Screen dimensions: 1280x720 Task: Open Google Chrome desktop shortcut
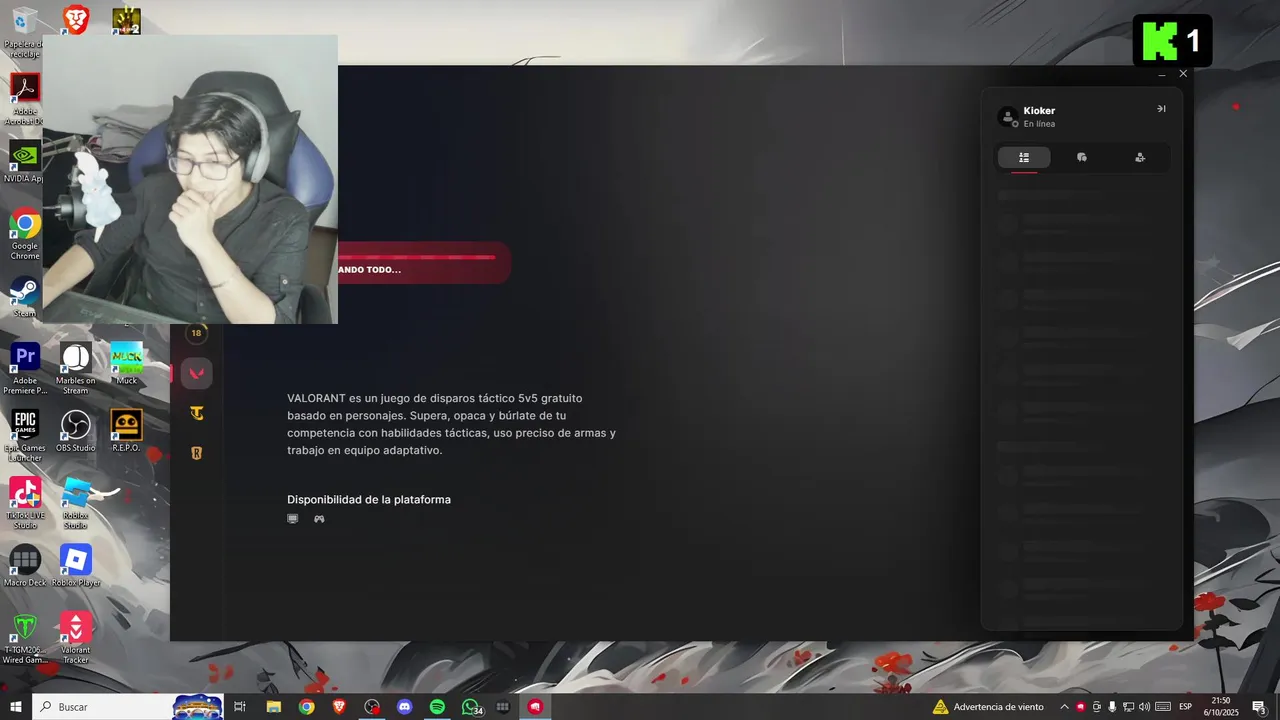pyautogui.click(x=25, y=234)
